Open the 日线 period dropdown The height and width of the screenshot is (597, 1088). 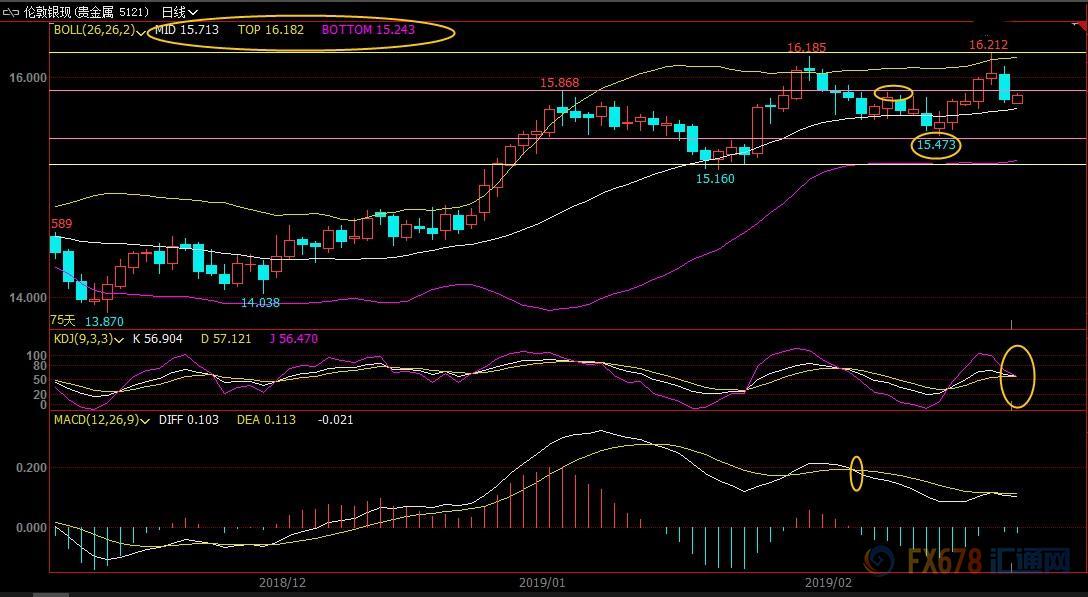click(180, 12)
